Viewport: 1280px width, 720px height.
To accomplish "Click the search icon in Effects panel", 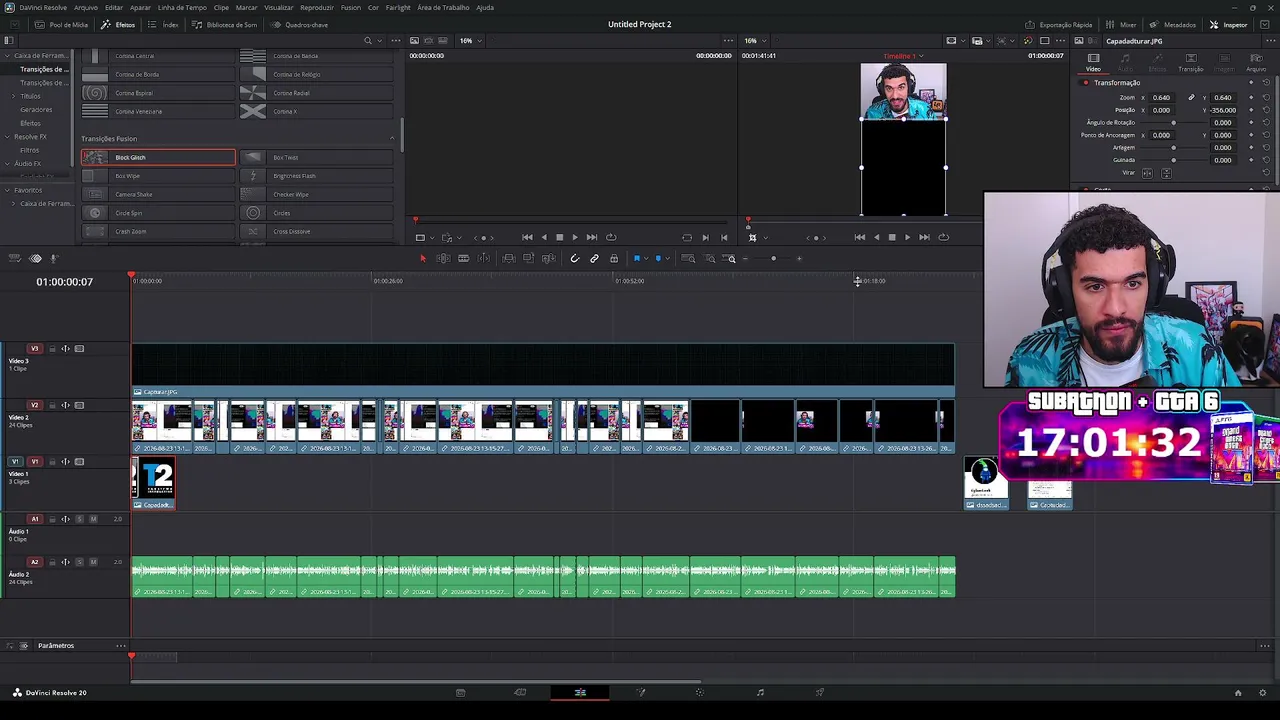I will pyautogui.click(x=367, y=41).
